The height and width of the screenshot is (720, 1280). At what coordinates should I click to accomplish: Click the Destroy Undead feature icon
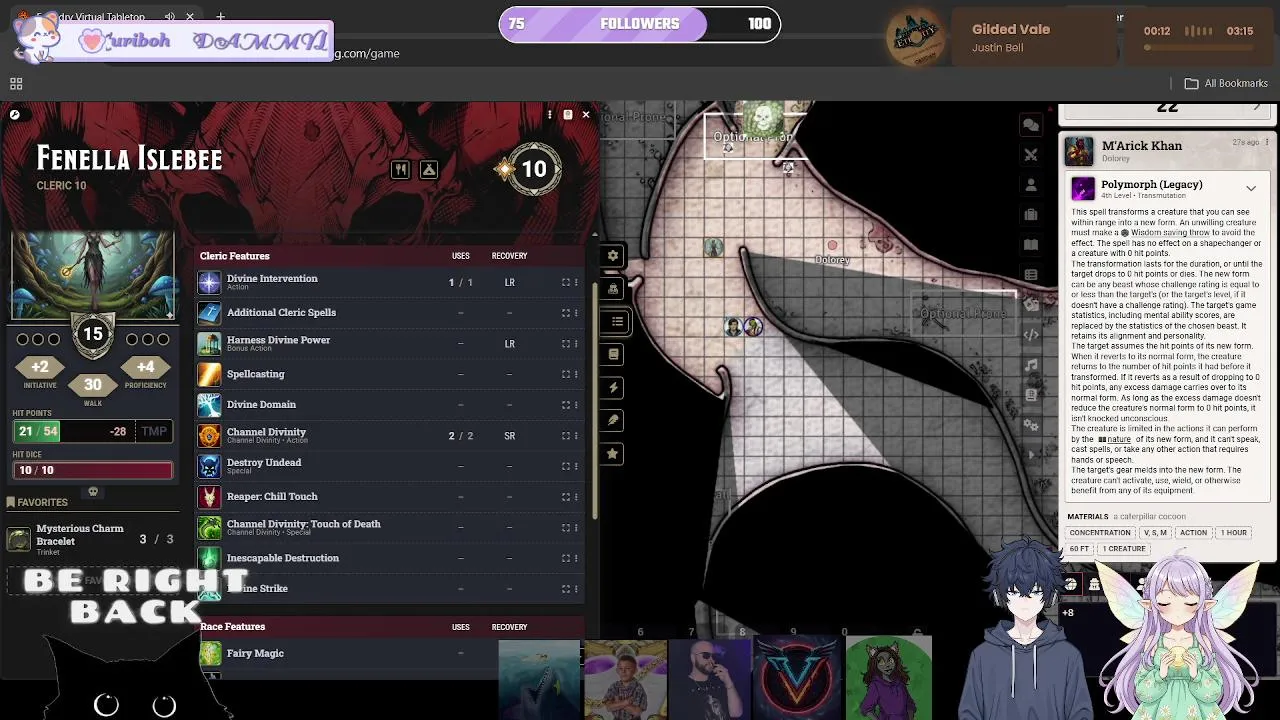209,466
